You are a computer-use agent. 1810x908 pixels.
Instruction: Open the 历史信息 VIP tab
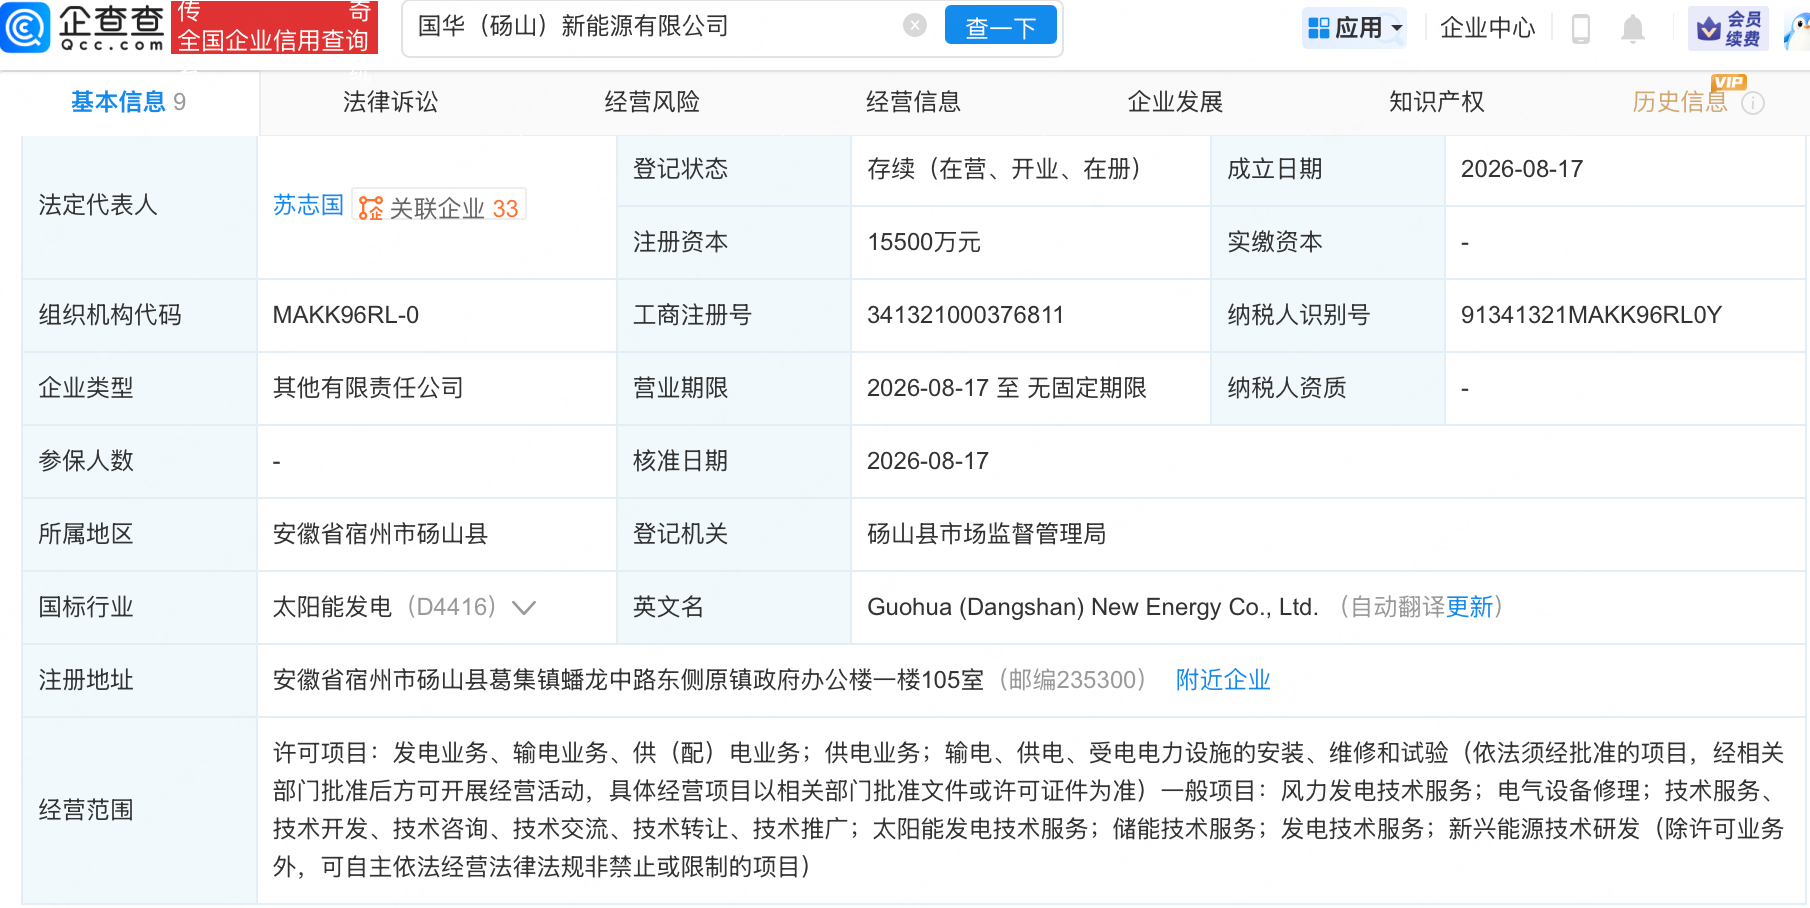coord(1680,102)
